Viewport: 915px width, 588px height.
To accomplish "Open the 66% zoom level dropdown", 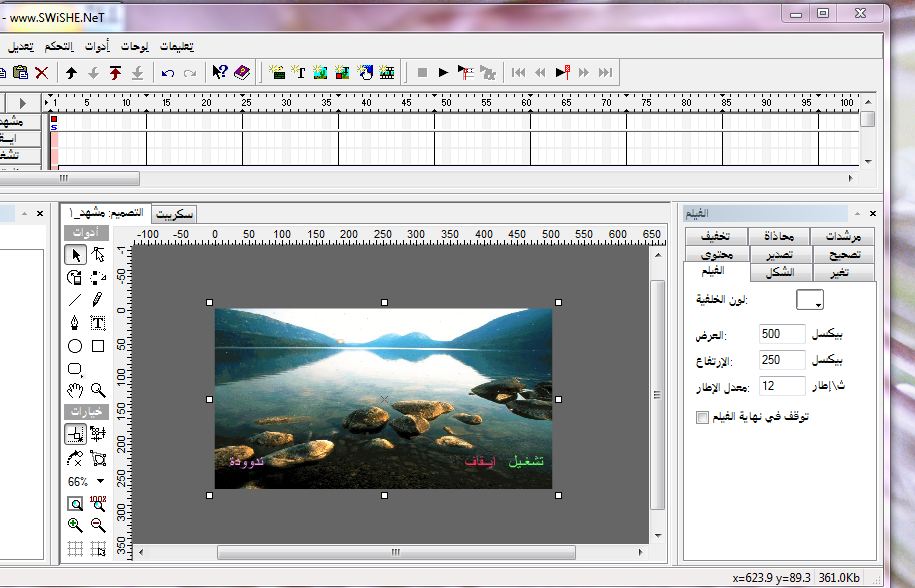I will (100, 481).
